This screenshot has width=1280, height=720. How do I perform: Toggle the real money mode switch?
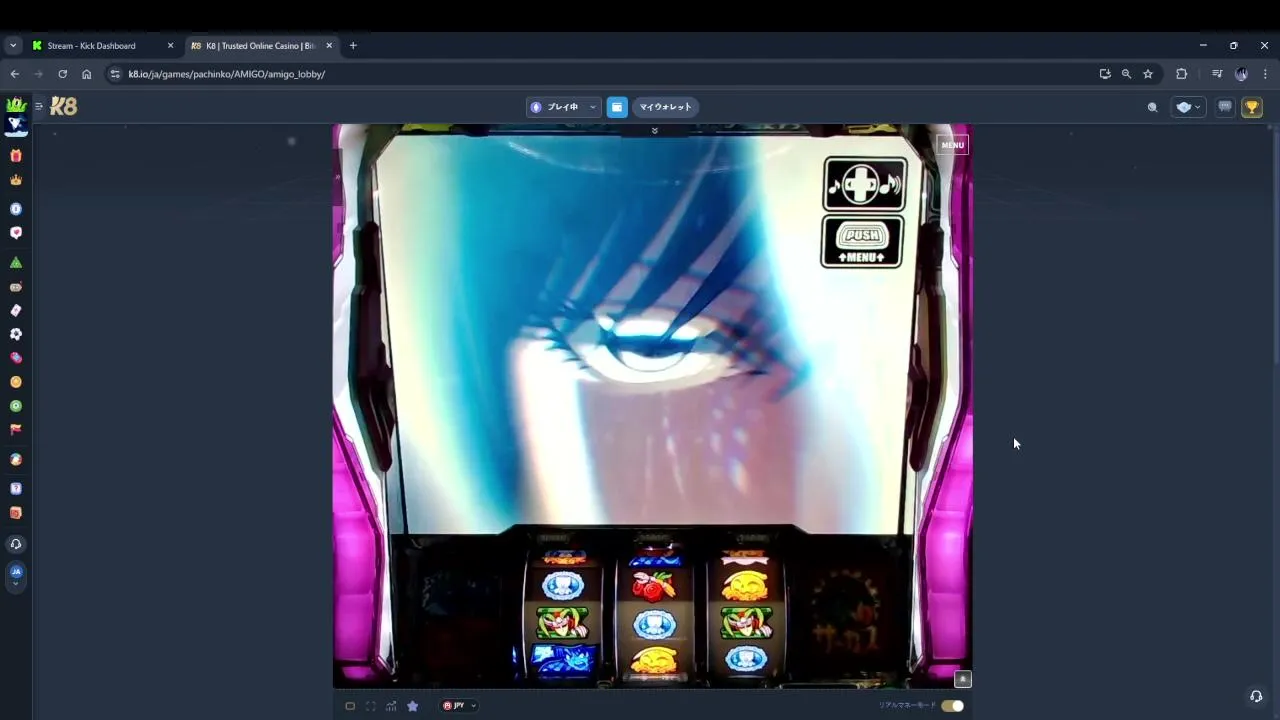click(x=952, y=706)
